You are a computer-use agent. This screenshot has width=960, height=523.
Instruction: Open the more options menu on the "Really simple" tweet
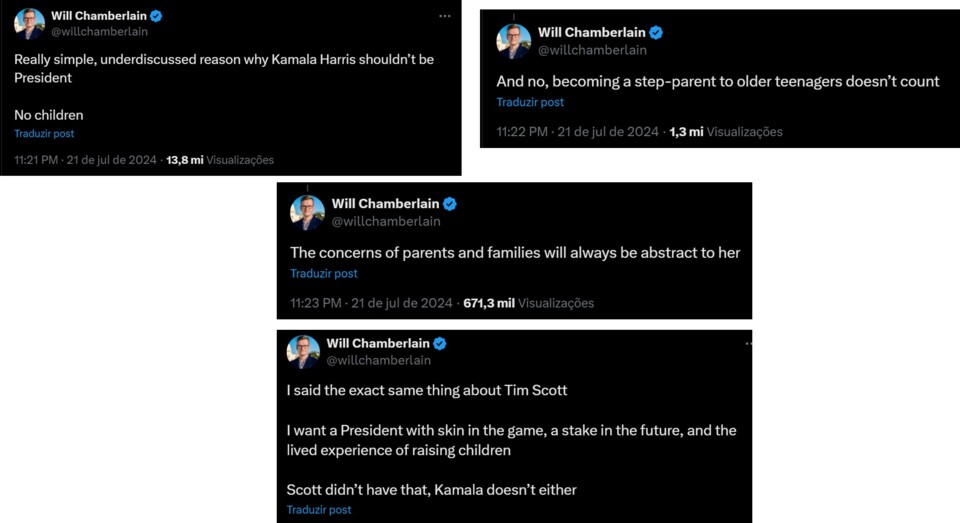444,16
